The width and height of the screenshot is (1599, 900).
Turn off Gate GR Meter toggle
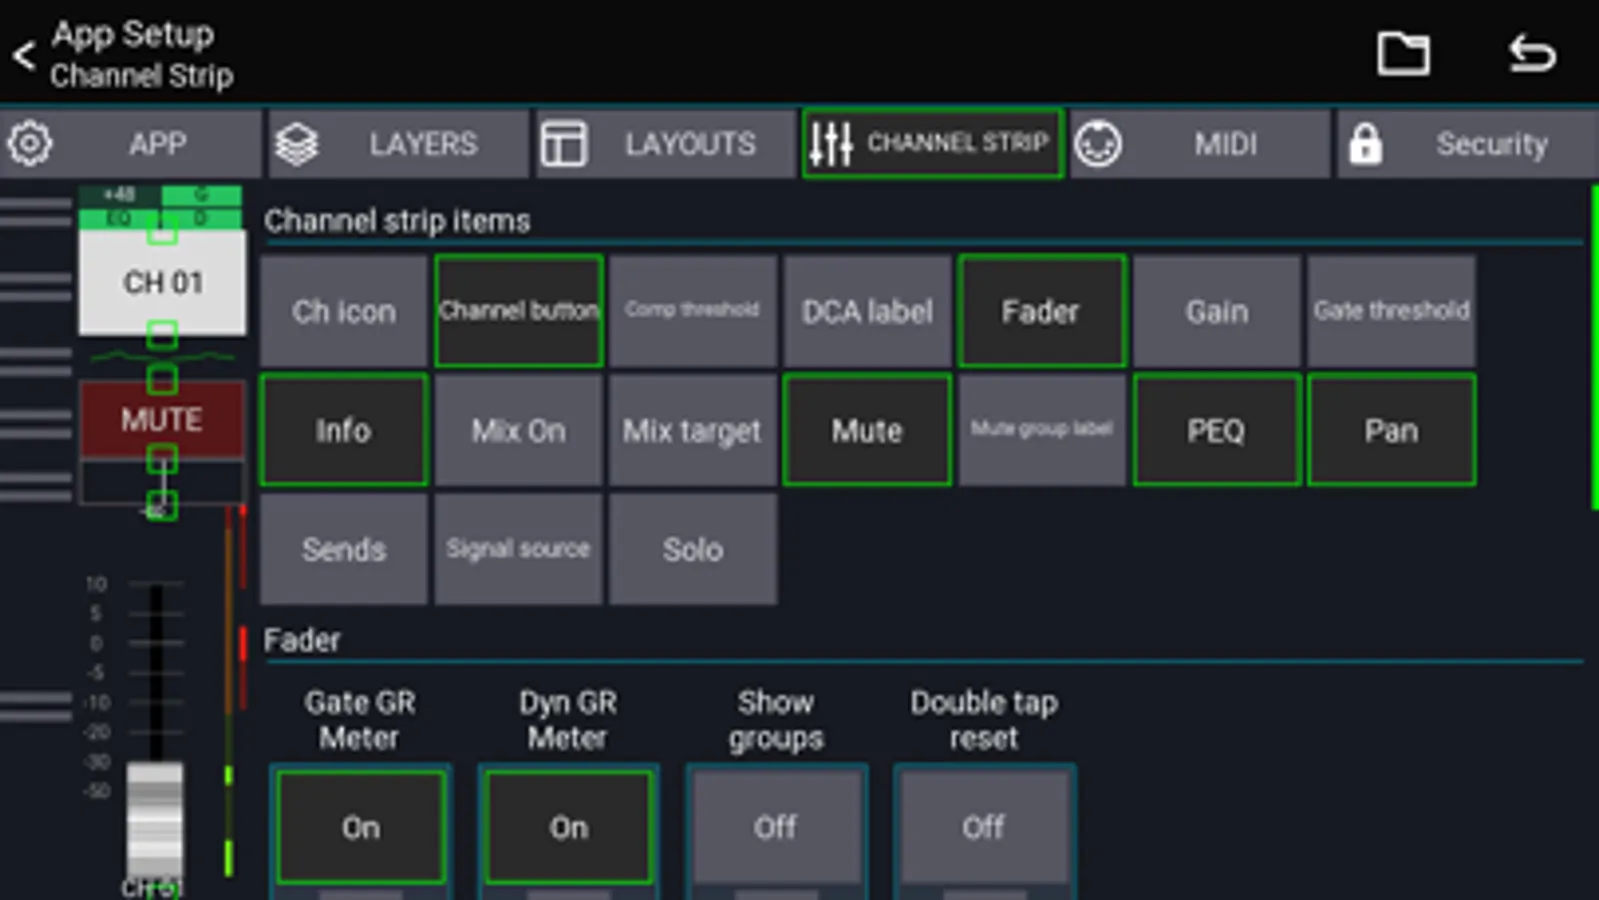pos(361,827)
